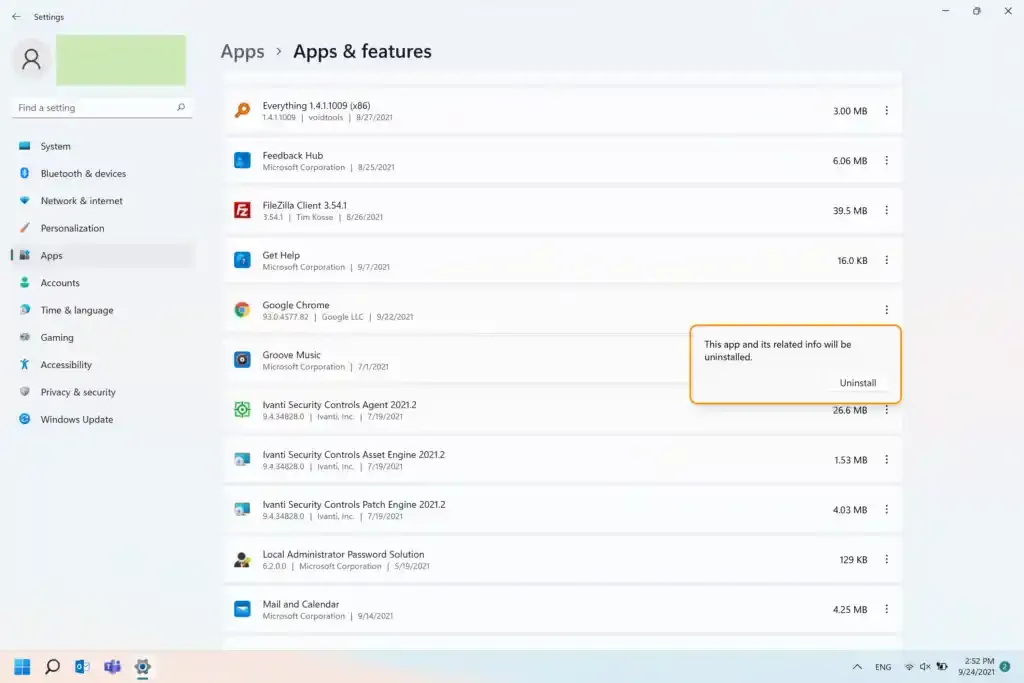The height and width of the screenshot is (683, 1024).
Task: Click the battery icon in system tray
Action: 942,667
